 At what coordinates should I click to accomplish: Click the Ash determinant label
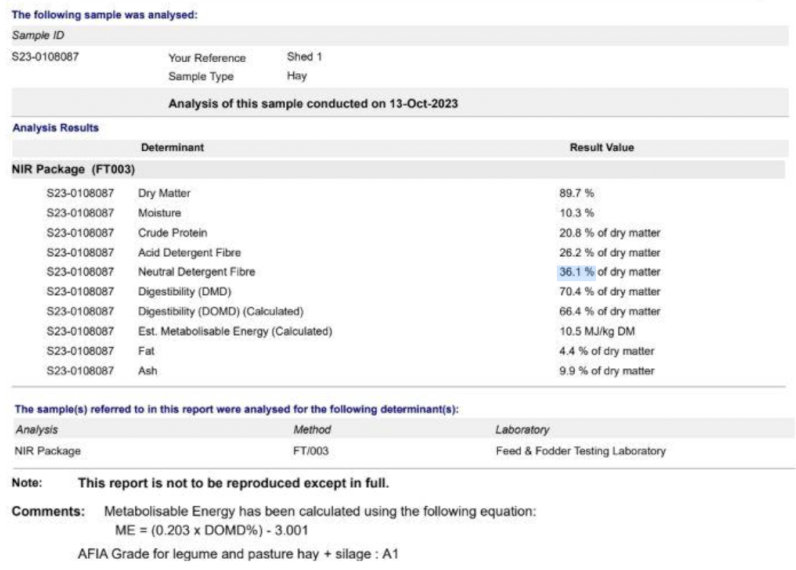(x=147, y=371)
